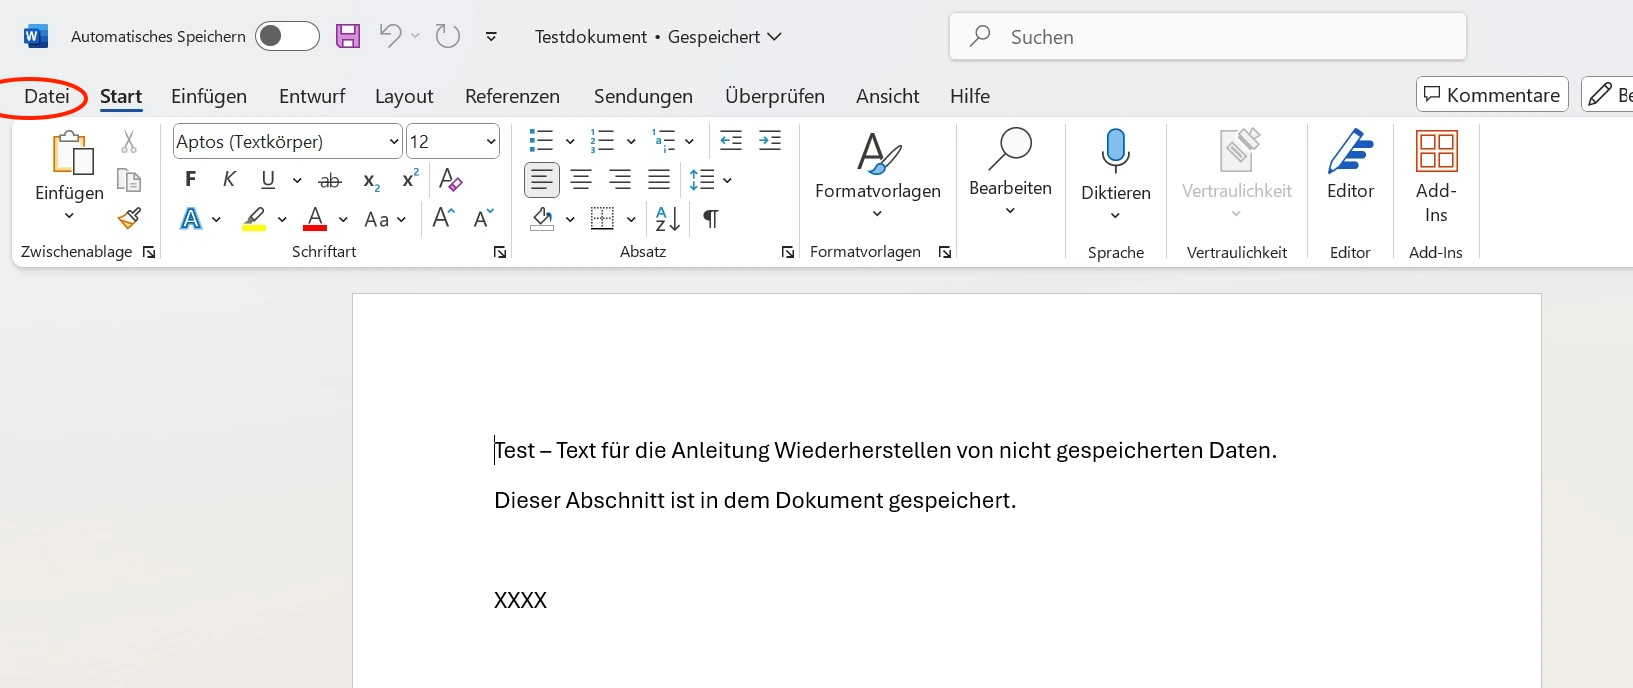1633x688 pixels.
Task: Apply the yellow text highlight color
Action: tap(254, 219)
